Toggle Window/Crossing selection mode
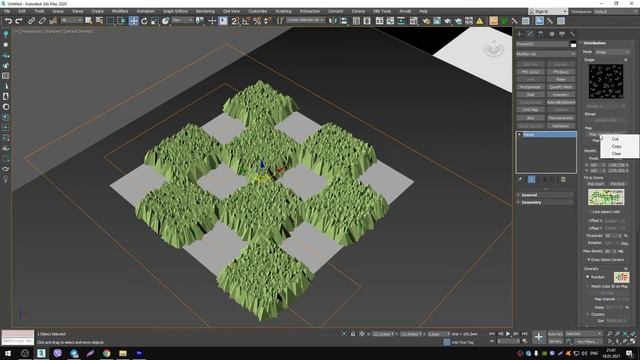This screenshot has height=360, width=640. 122,20
